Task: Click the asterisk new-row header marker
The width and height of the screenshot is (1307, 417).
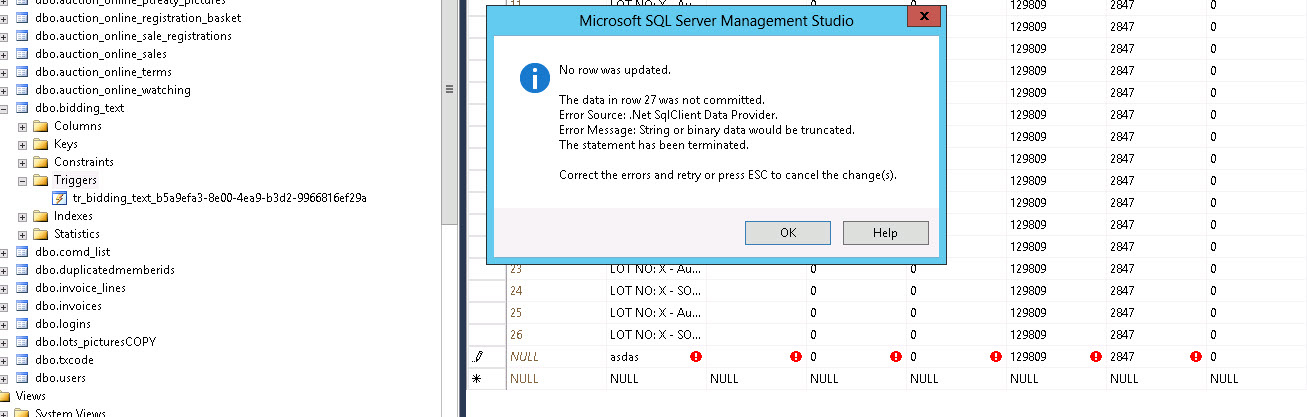Action: coord(477,379)
